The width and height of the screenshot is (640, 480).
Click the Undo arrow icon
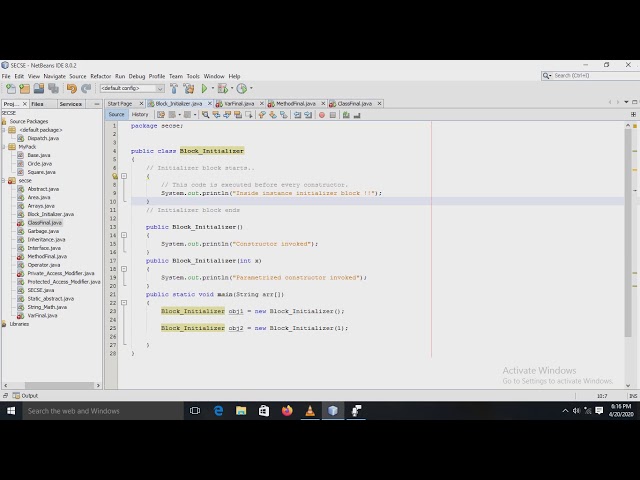[x=72, y=88]
